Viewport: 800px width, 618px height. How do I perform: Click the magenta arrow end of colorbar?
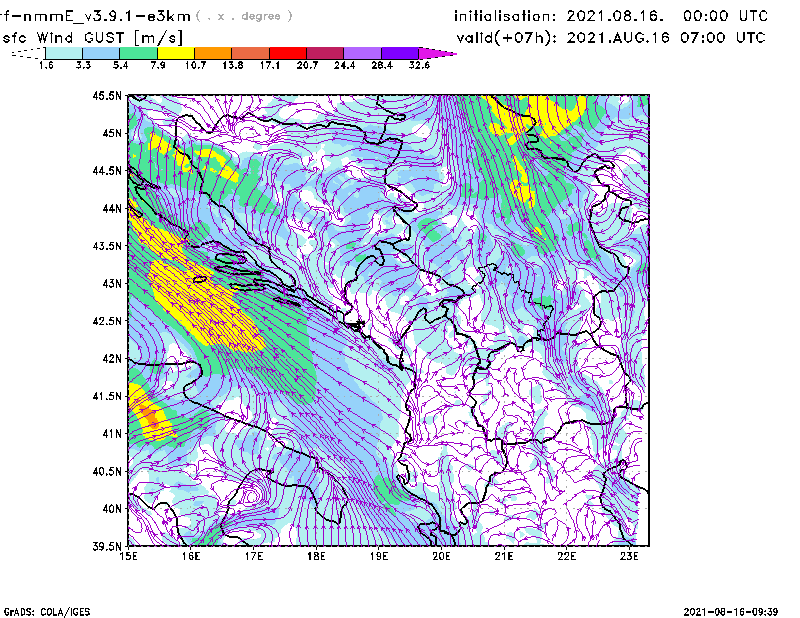point(437,53)
